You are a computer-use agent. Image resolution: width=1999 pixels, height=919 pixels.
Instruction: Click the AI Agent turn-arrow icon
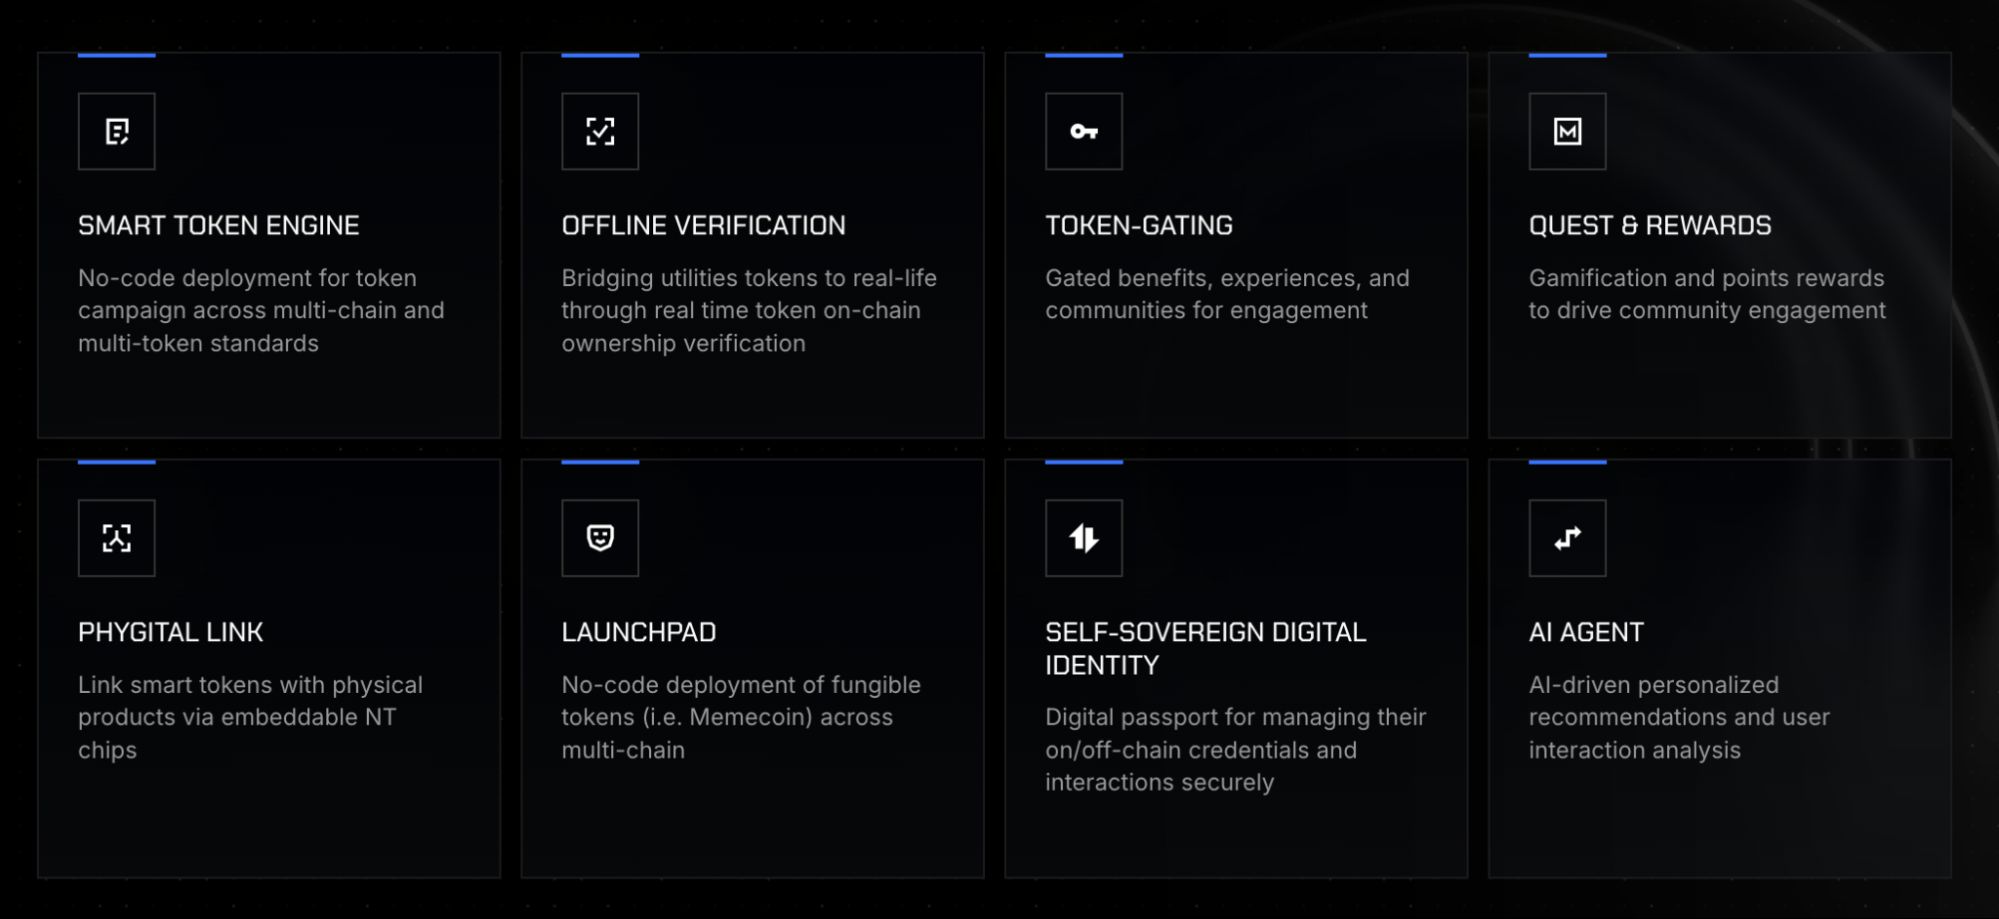click(1567, 538)
